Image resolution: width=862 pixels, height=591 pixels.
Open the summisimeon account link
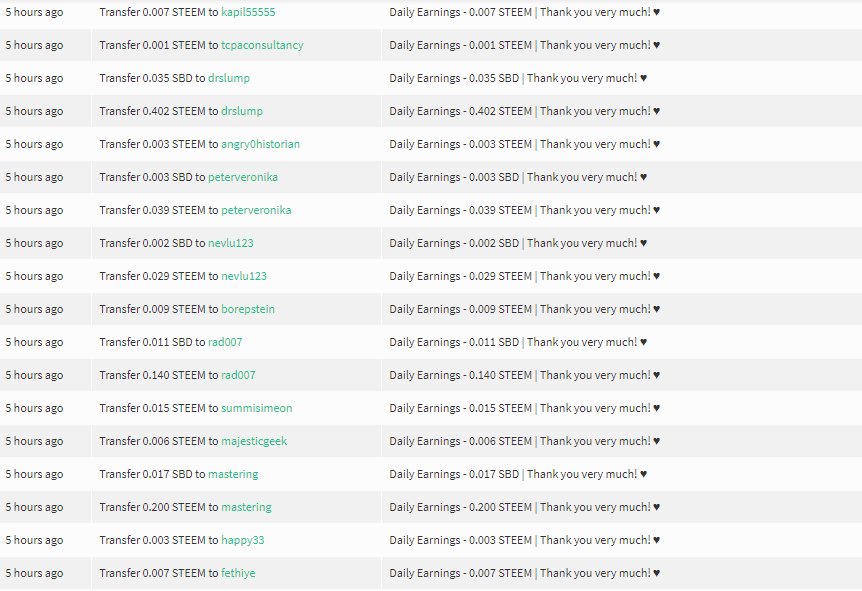[257, 408]
